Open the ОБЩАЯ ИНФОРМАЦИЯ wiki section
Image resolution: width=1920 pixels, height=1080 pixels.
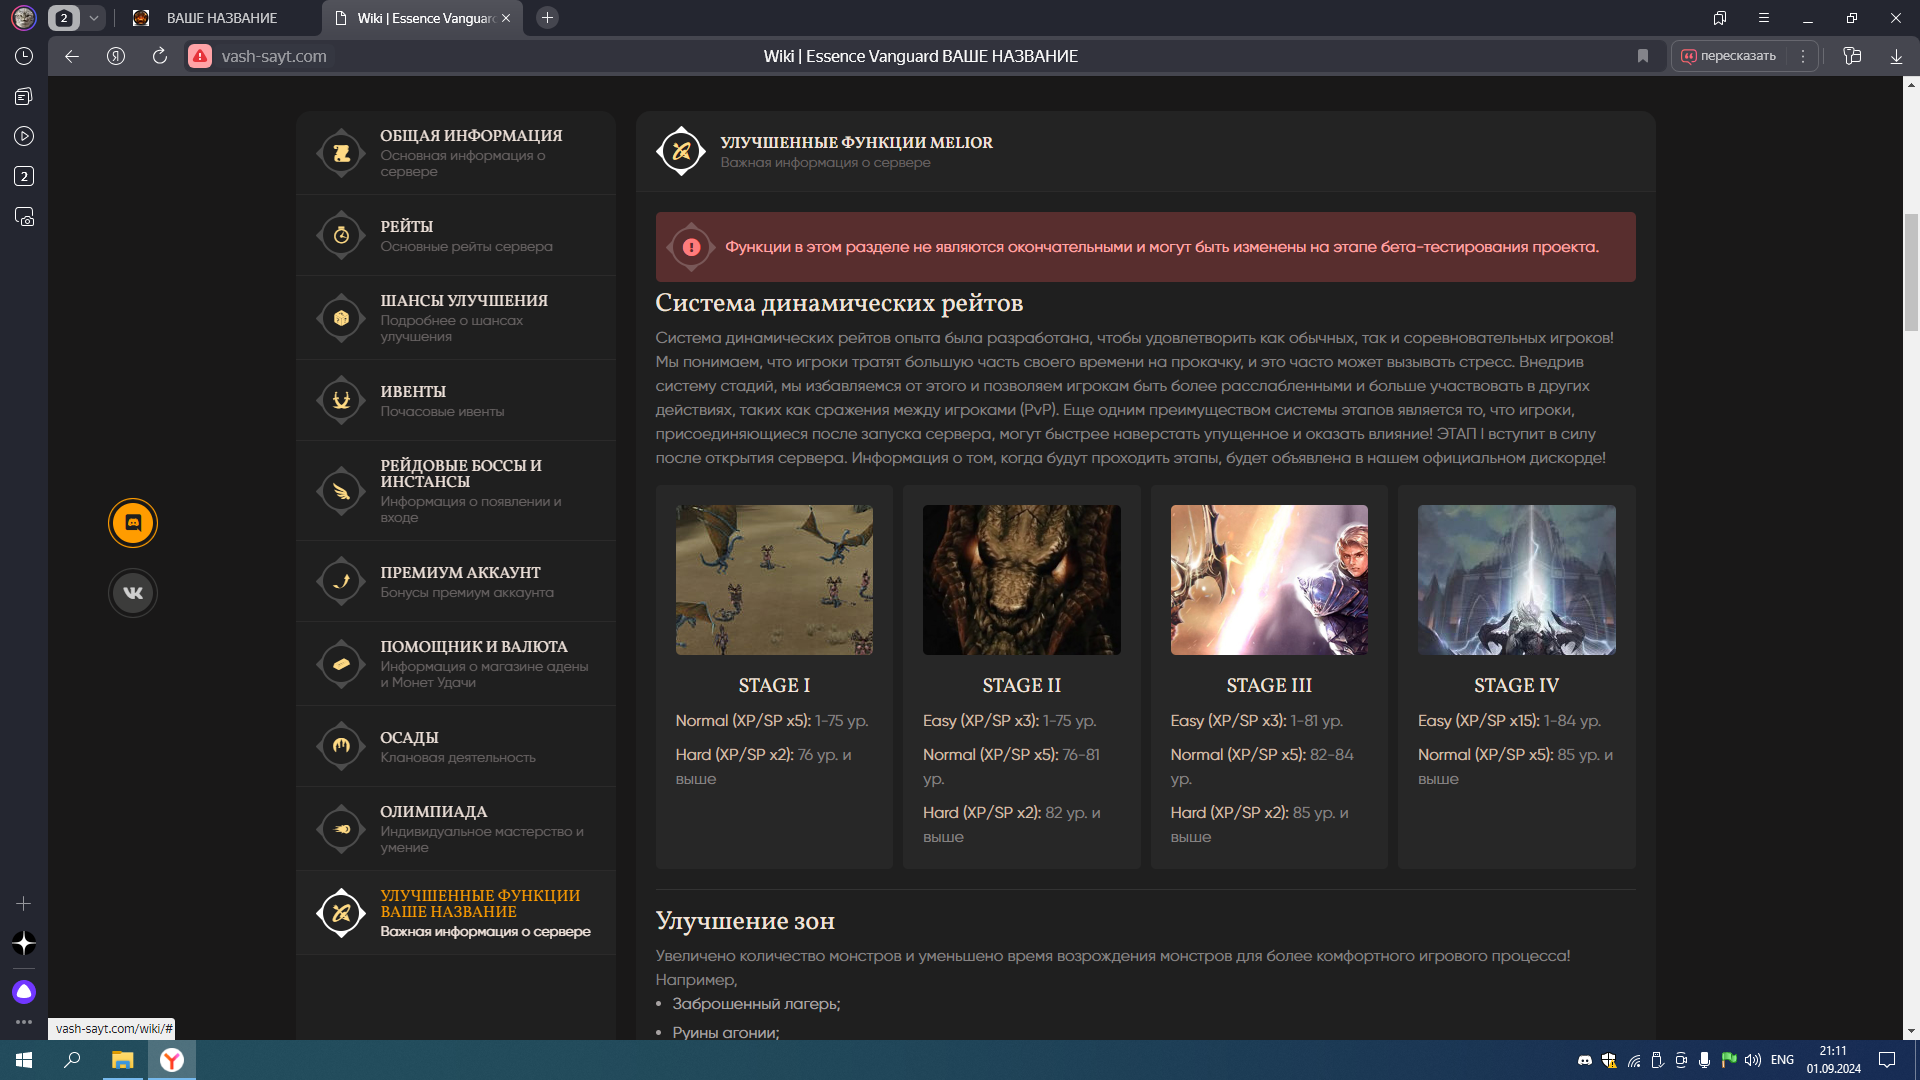(456, 153)
